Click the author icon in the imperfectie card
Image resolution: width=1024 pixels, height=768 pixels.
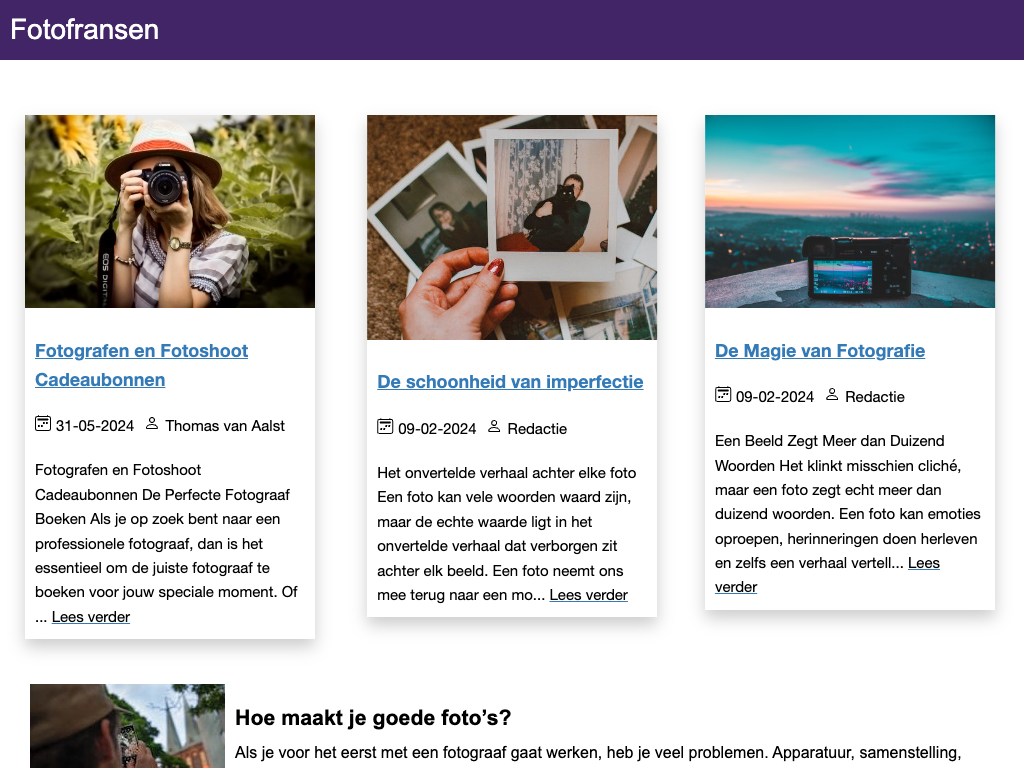click(494, 427)
